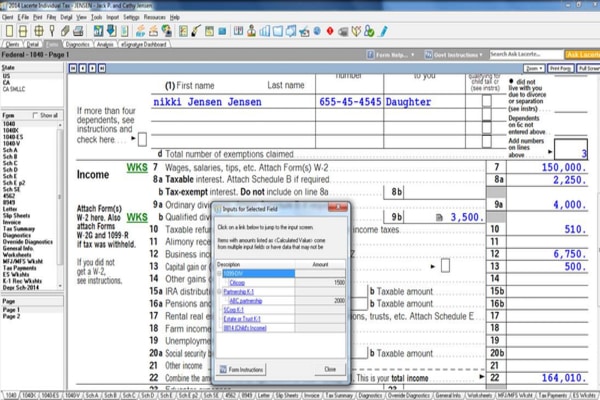Click the open book toolbar icon
The height and width of the screenshot is (400, 600).
click(238, 31)
